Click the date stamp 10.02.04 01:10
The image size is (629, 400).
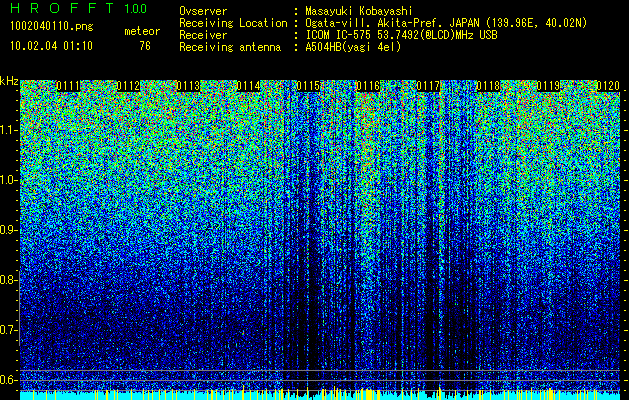tap(52, 46)
